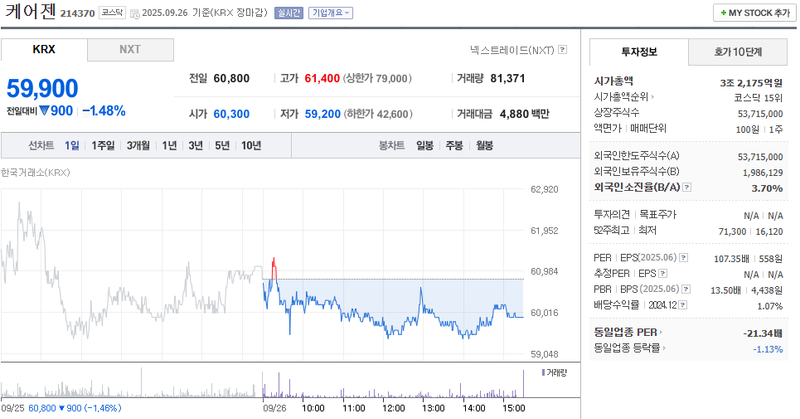Open the 기업개요 dropdown
The width and height of the screenshot is (800, 419).
coord(331,13)
